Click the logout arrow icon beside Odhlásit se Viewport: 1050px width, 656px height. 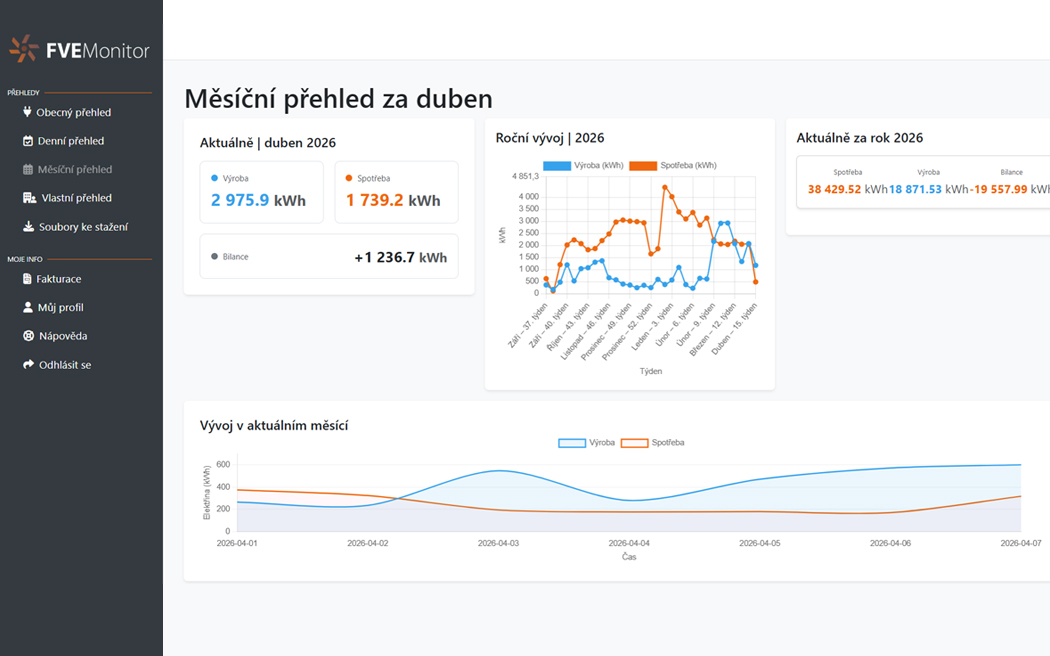point(28,365)
